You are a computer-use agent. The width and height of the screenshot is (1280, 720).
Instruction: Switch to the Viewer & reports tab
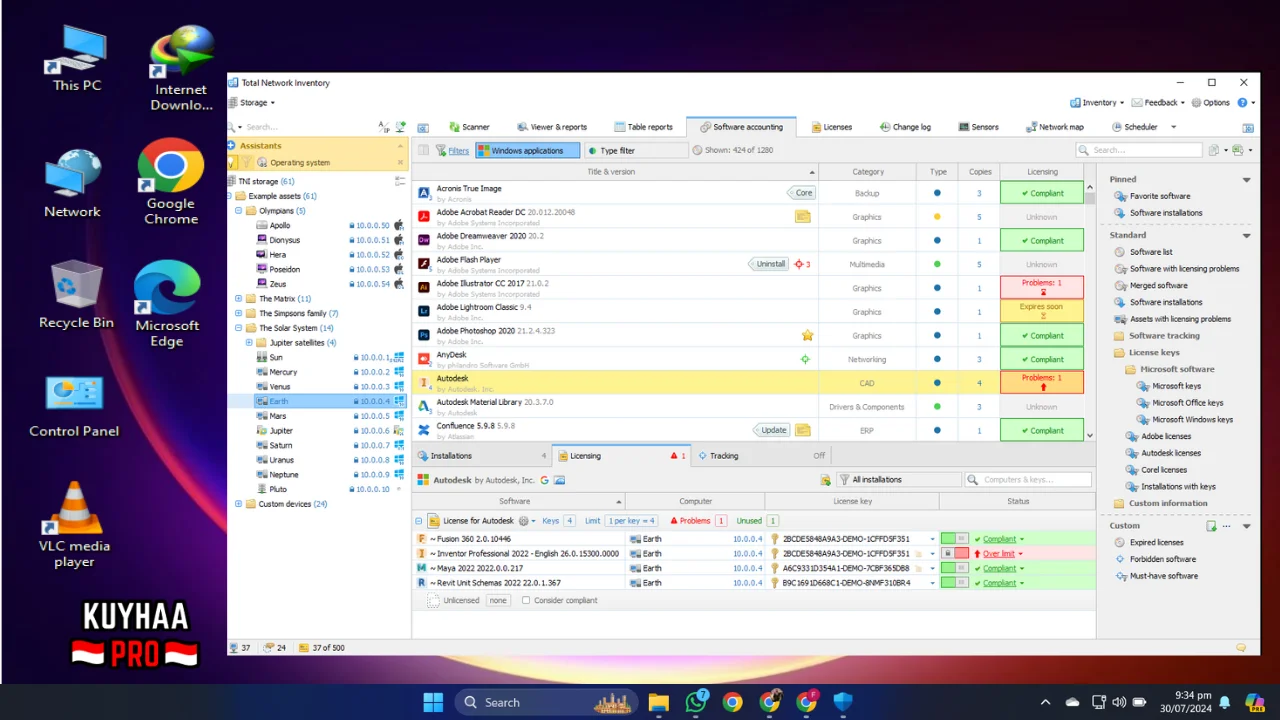(552, 127)
